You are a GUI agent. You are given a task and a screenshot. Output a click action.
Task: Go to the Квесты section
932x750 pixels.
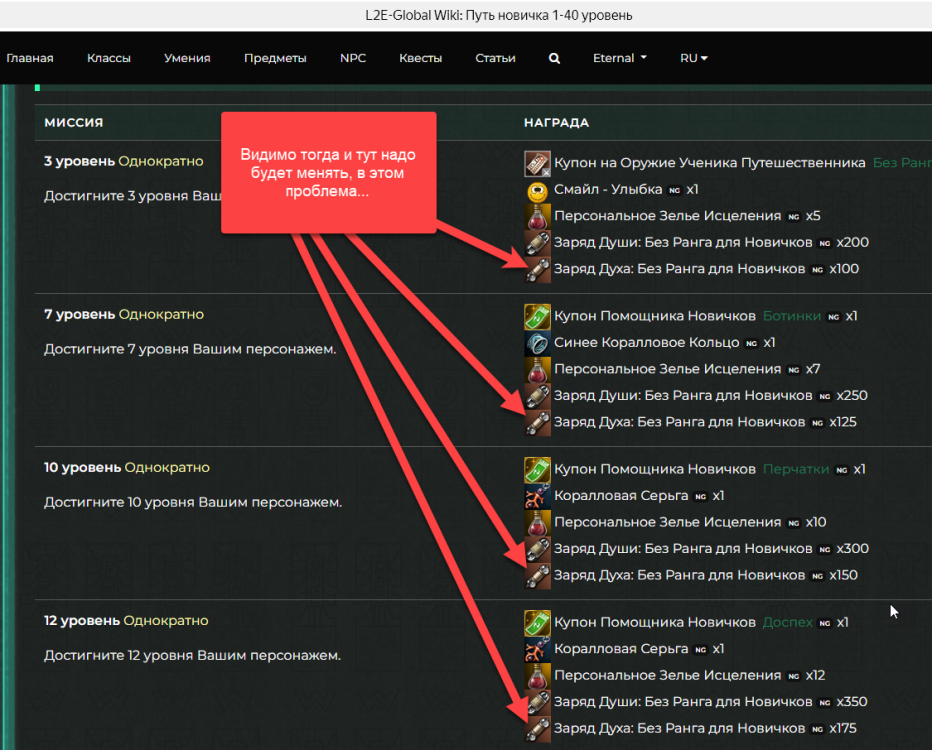point(420,58)
